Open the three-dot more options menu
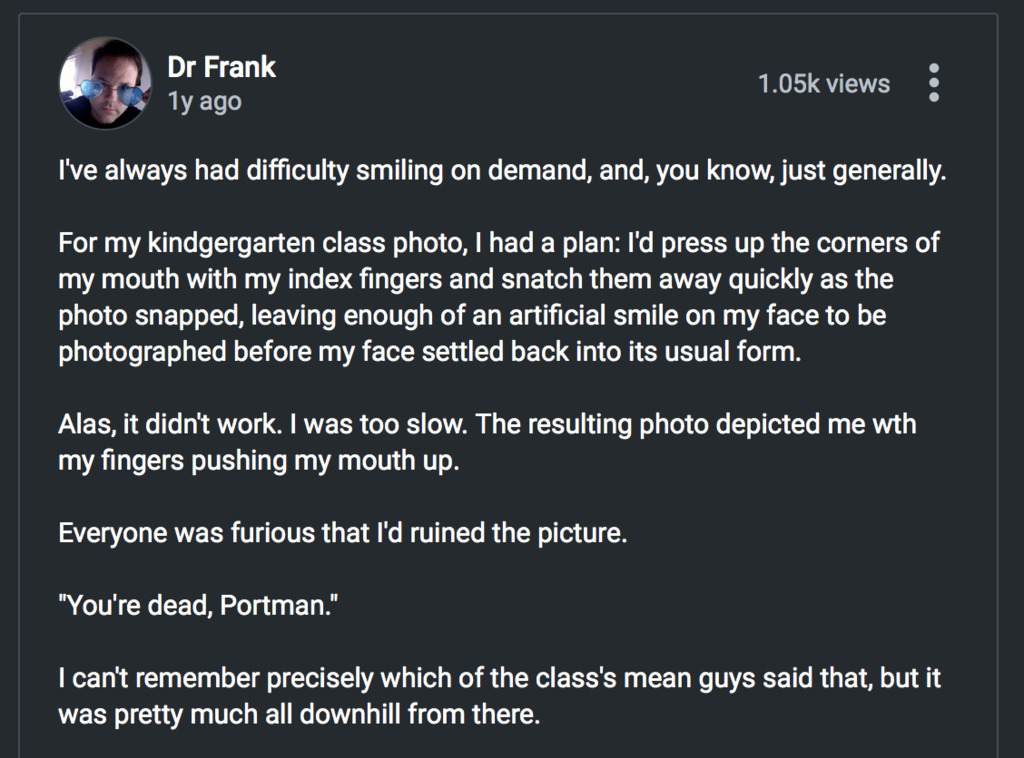This screenshot has height=758, width=1024. (933, 84)
